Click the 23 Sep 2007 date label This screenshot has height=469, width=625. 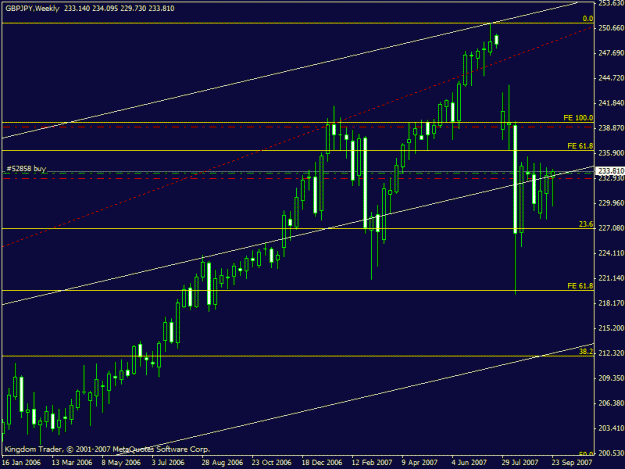point(572,463)
